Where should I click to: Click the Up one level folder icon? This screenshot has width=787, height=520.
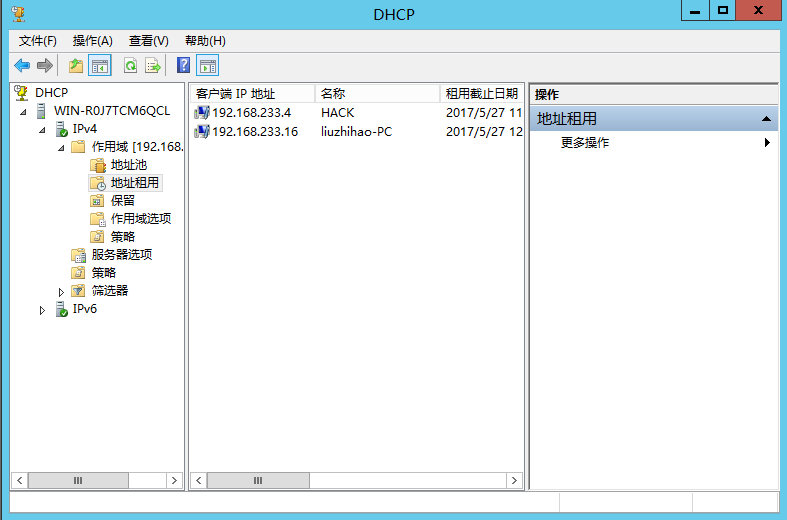(x=76, y=66)
